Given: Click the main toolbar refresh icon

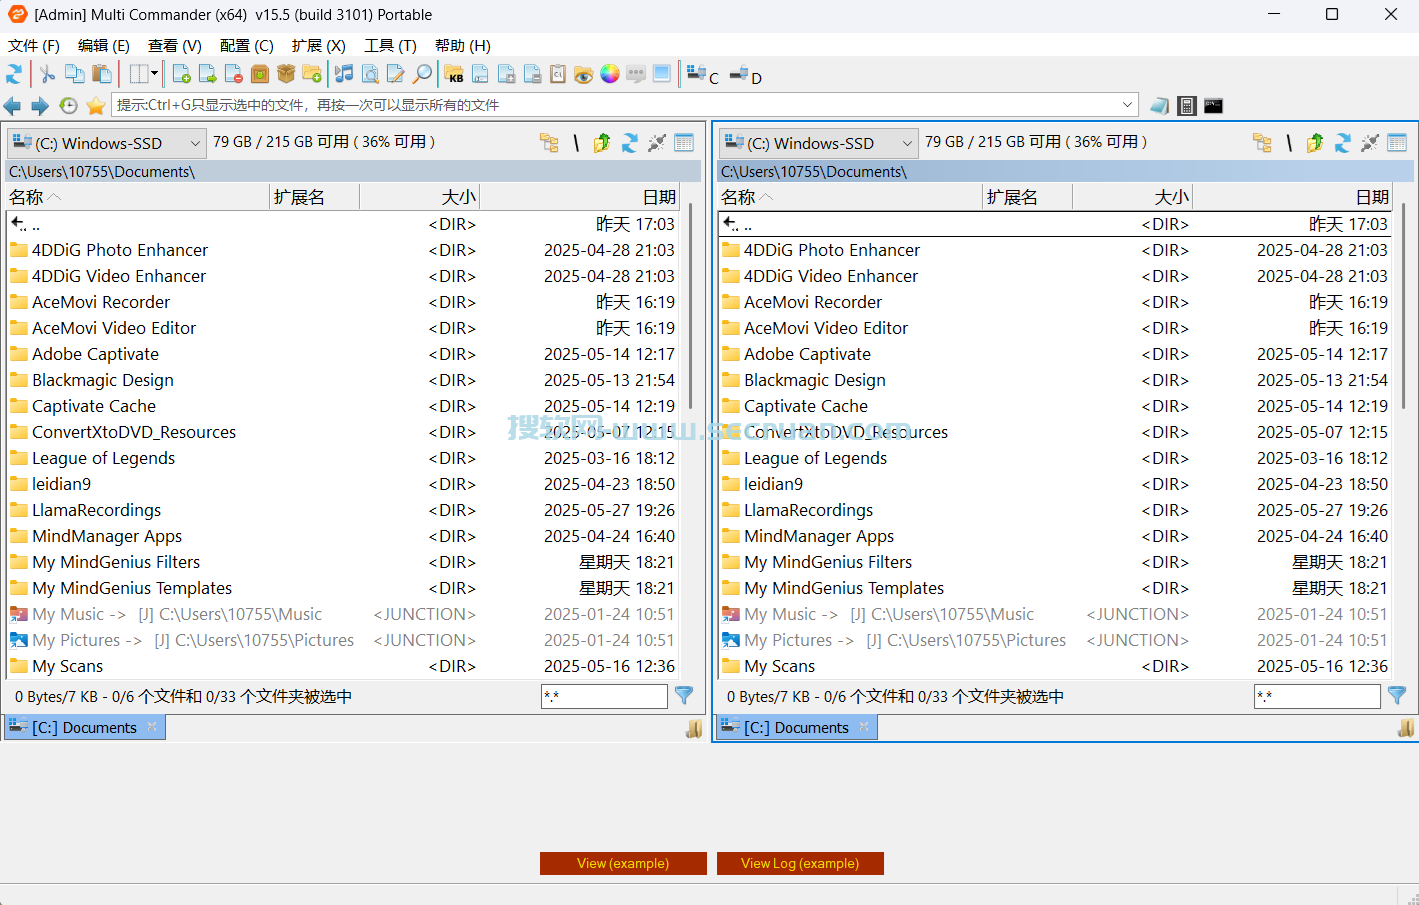Looking at the screenshot, I should click(14, 74).
